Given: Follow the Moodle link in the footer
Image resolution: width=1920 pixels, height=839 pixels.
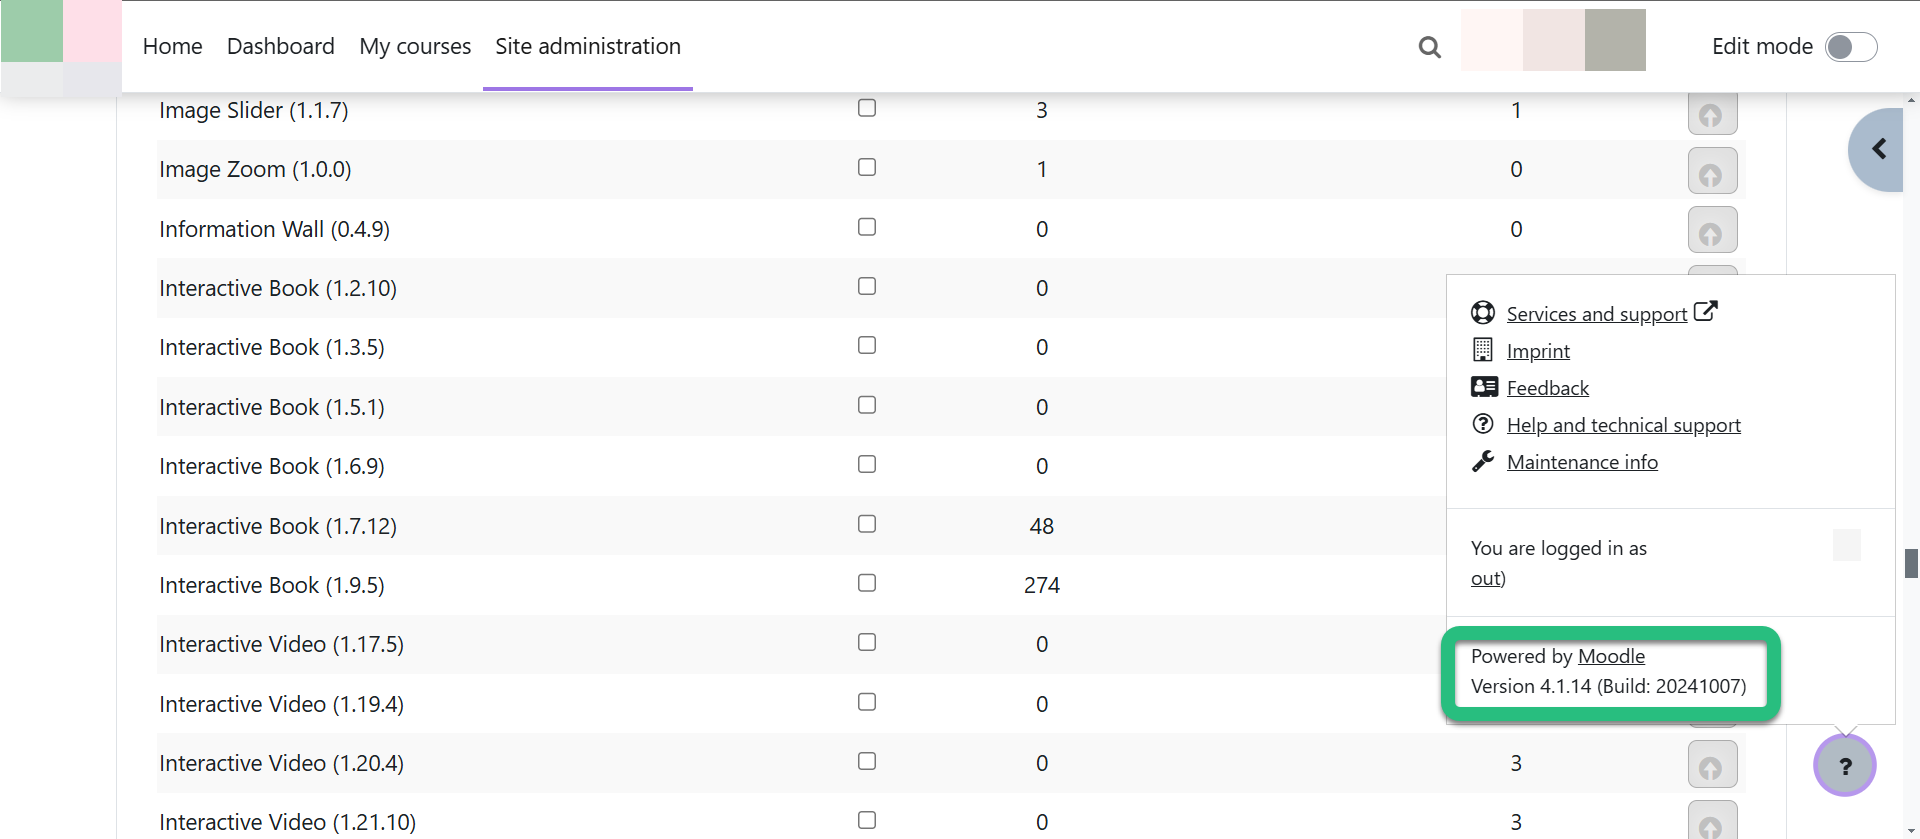Looking at the screenshot, I should tap(1611, 656).
